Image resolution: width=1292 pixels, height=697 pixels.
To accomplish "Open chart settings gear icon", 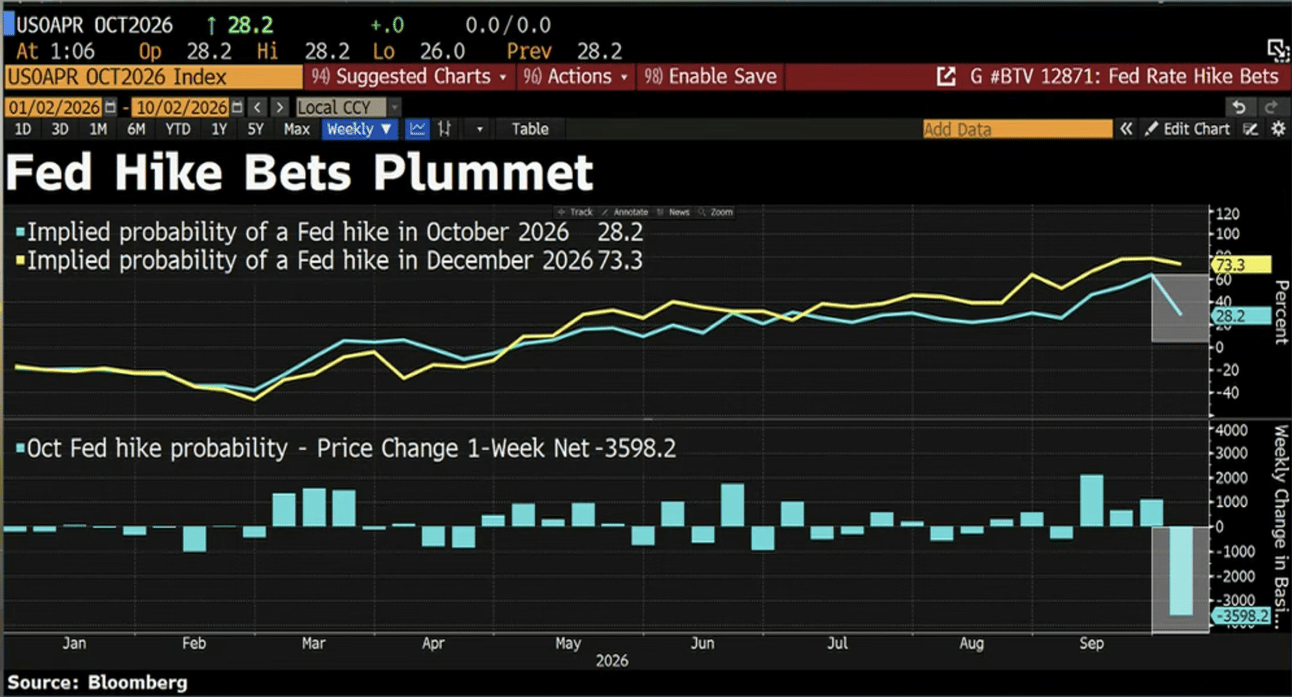I will point(1277,129).
